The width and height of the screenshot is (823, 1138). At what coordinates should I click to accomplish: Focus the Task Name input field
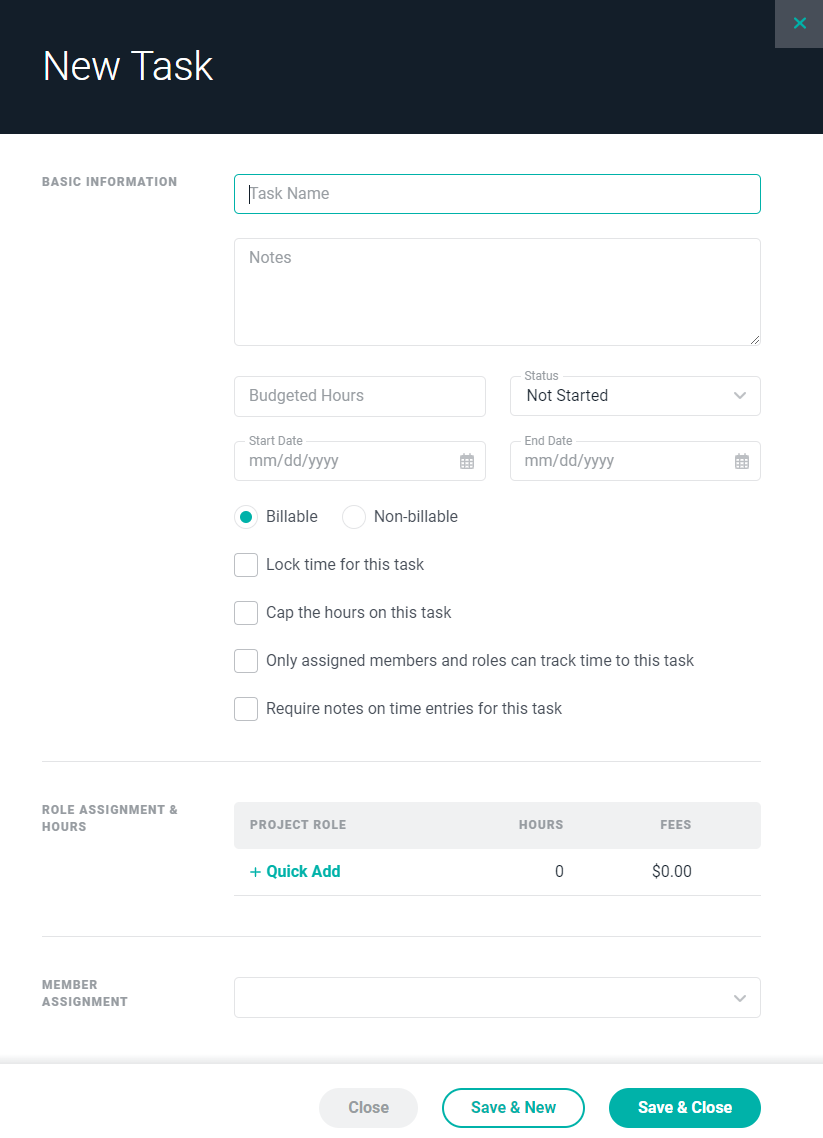pyautogui.click(x=497, y=194)
